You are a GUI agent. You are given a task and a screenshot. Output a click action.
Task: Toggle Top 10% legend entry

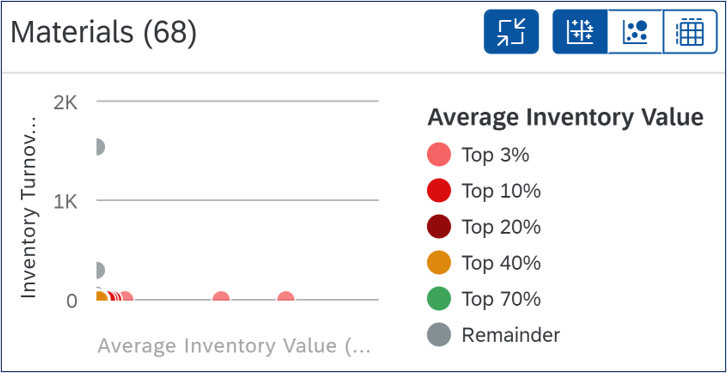pyautogui.click(x=484, y=191)
